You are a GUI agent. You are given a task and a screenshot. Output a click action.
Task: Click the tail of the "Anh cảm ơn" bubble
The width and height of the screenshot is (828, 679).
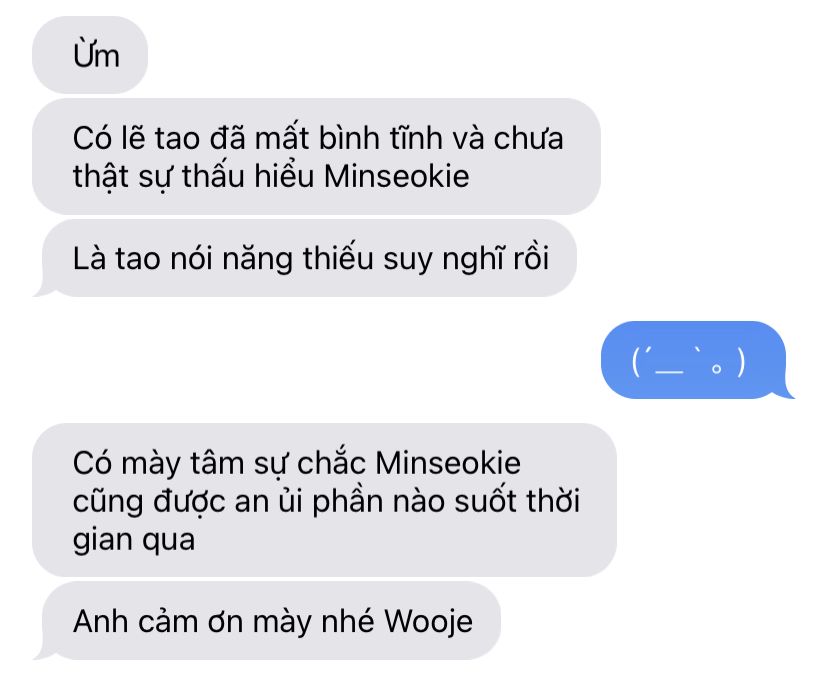coord(43,653)
